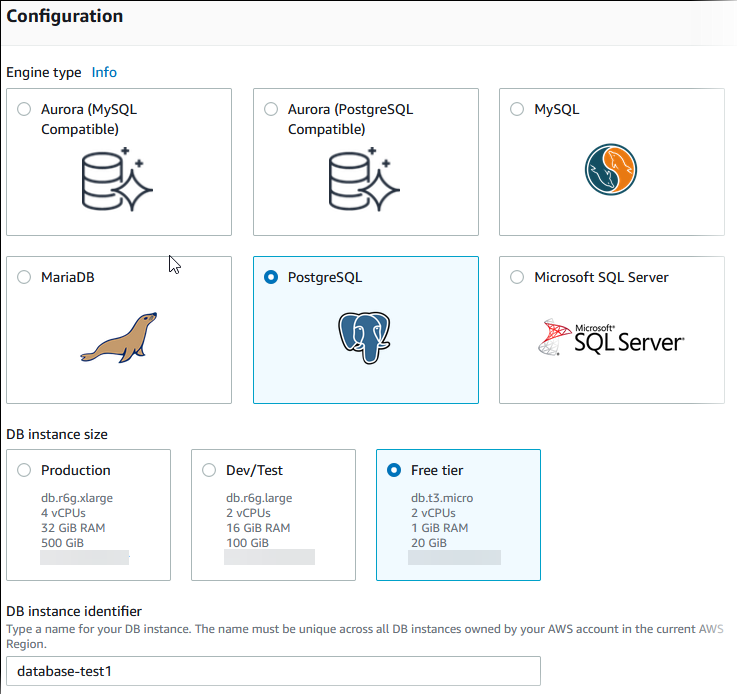737x694 pixels.
Task: Select Aurora (PostgreSQL Compatible) radio button
Action: (x=271, y=110)
